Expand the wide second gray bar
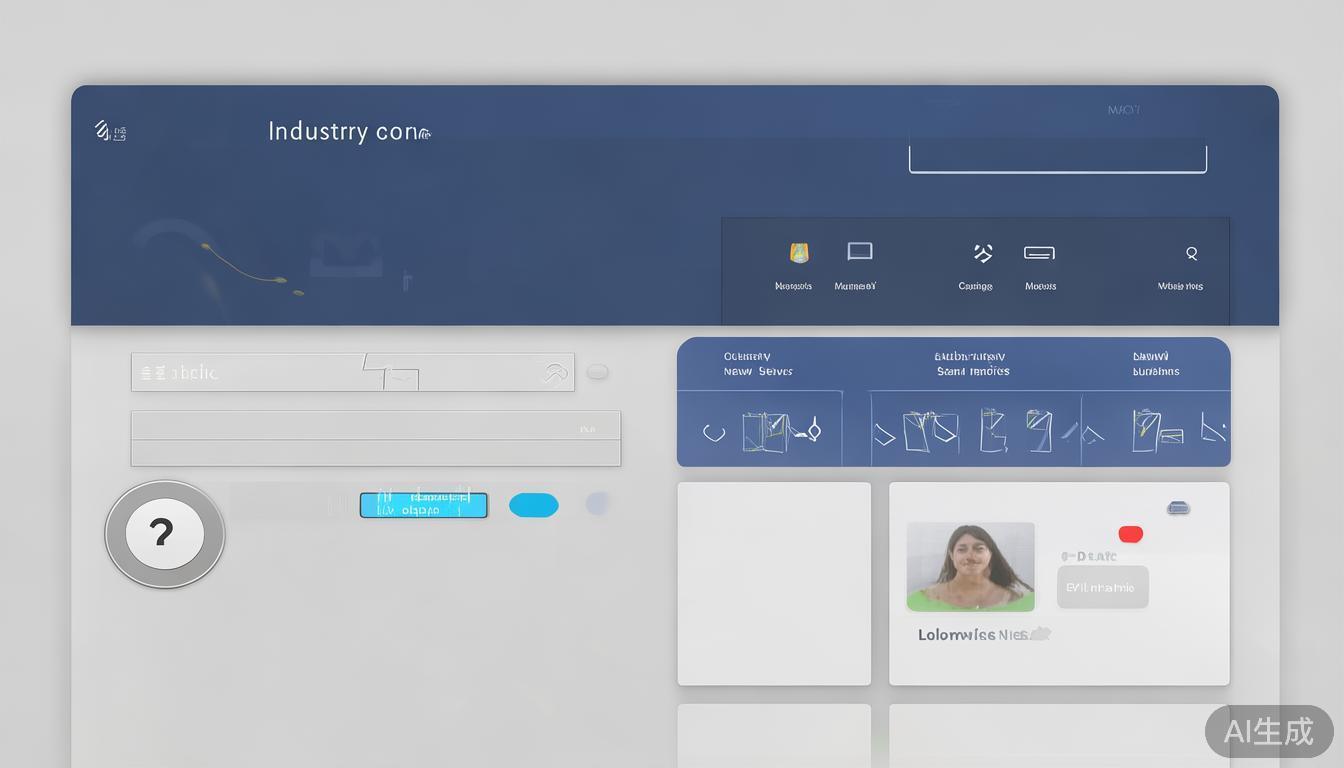Viewport: 1344px width, 768px height. tap(375, 438)
